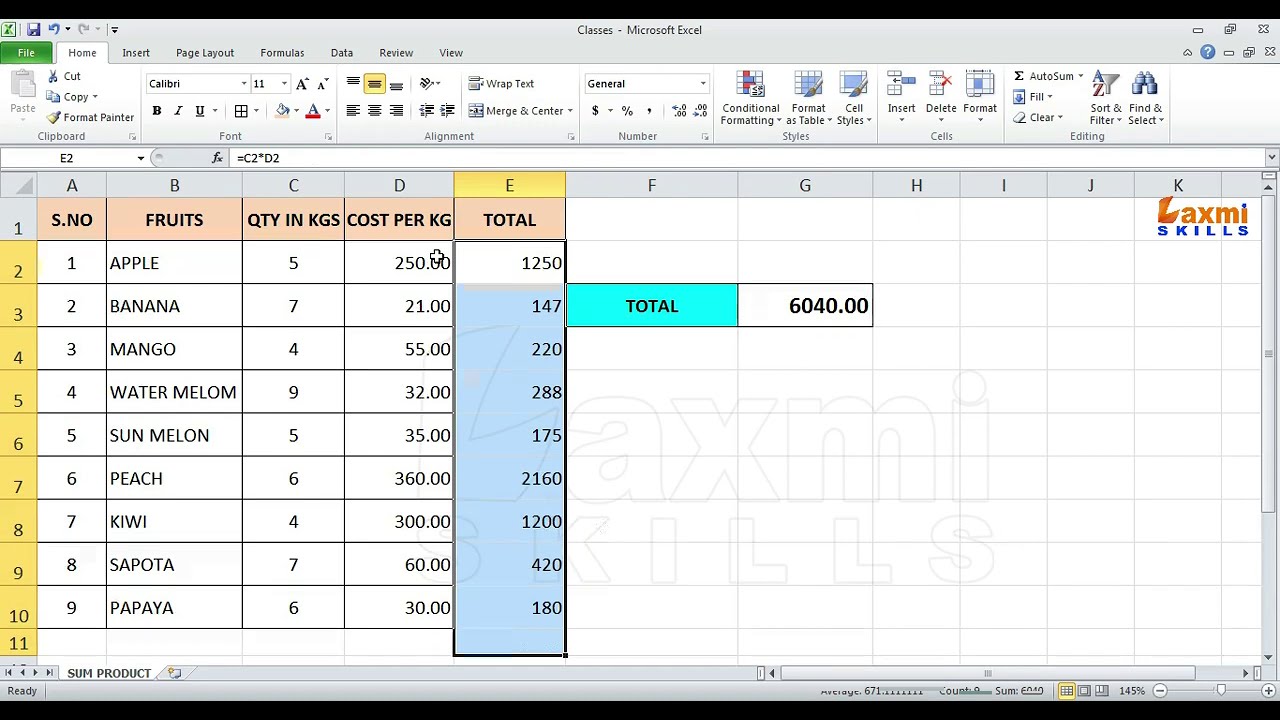Toggle Center horizontal alignment

[374, 111]
